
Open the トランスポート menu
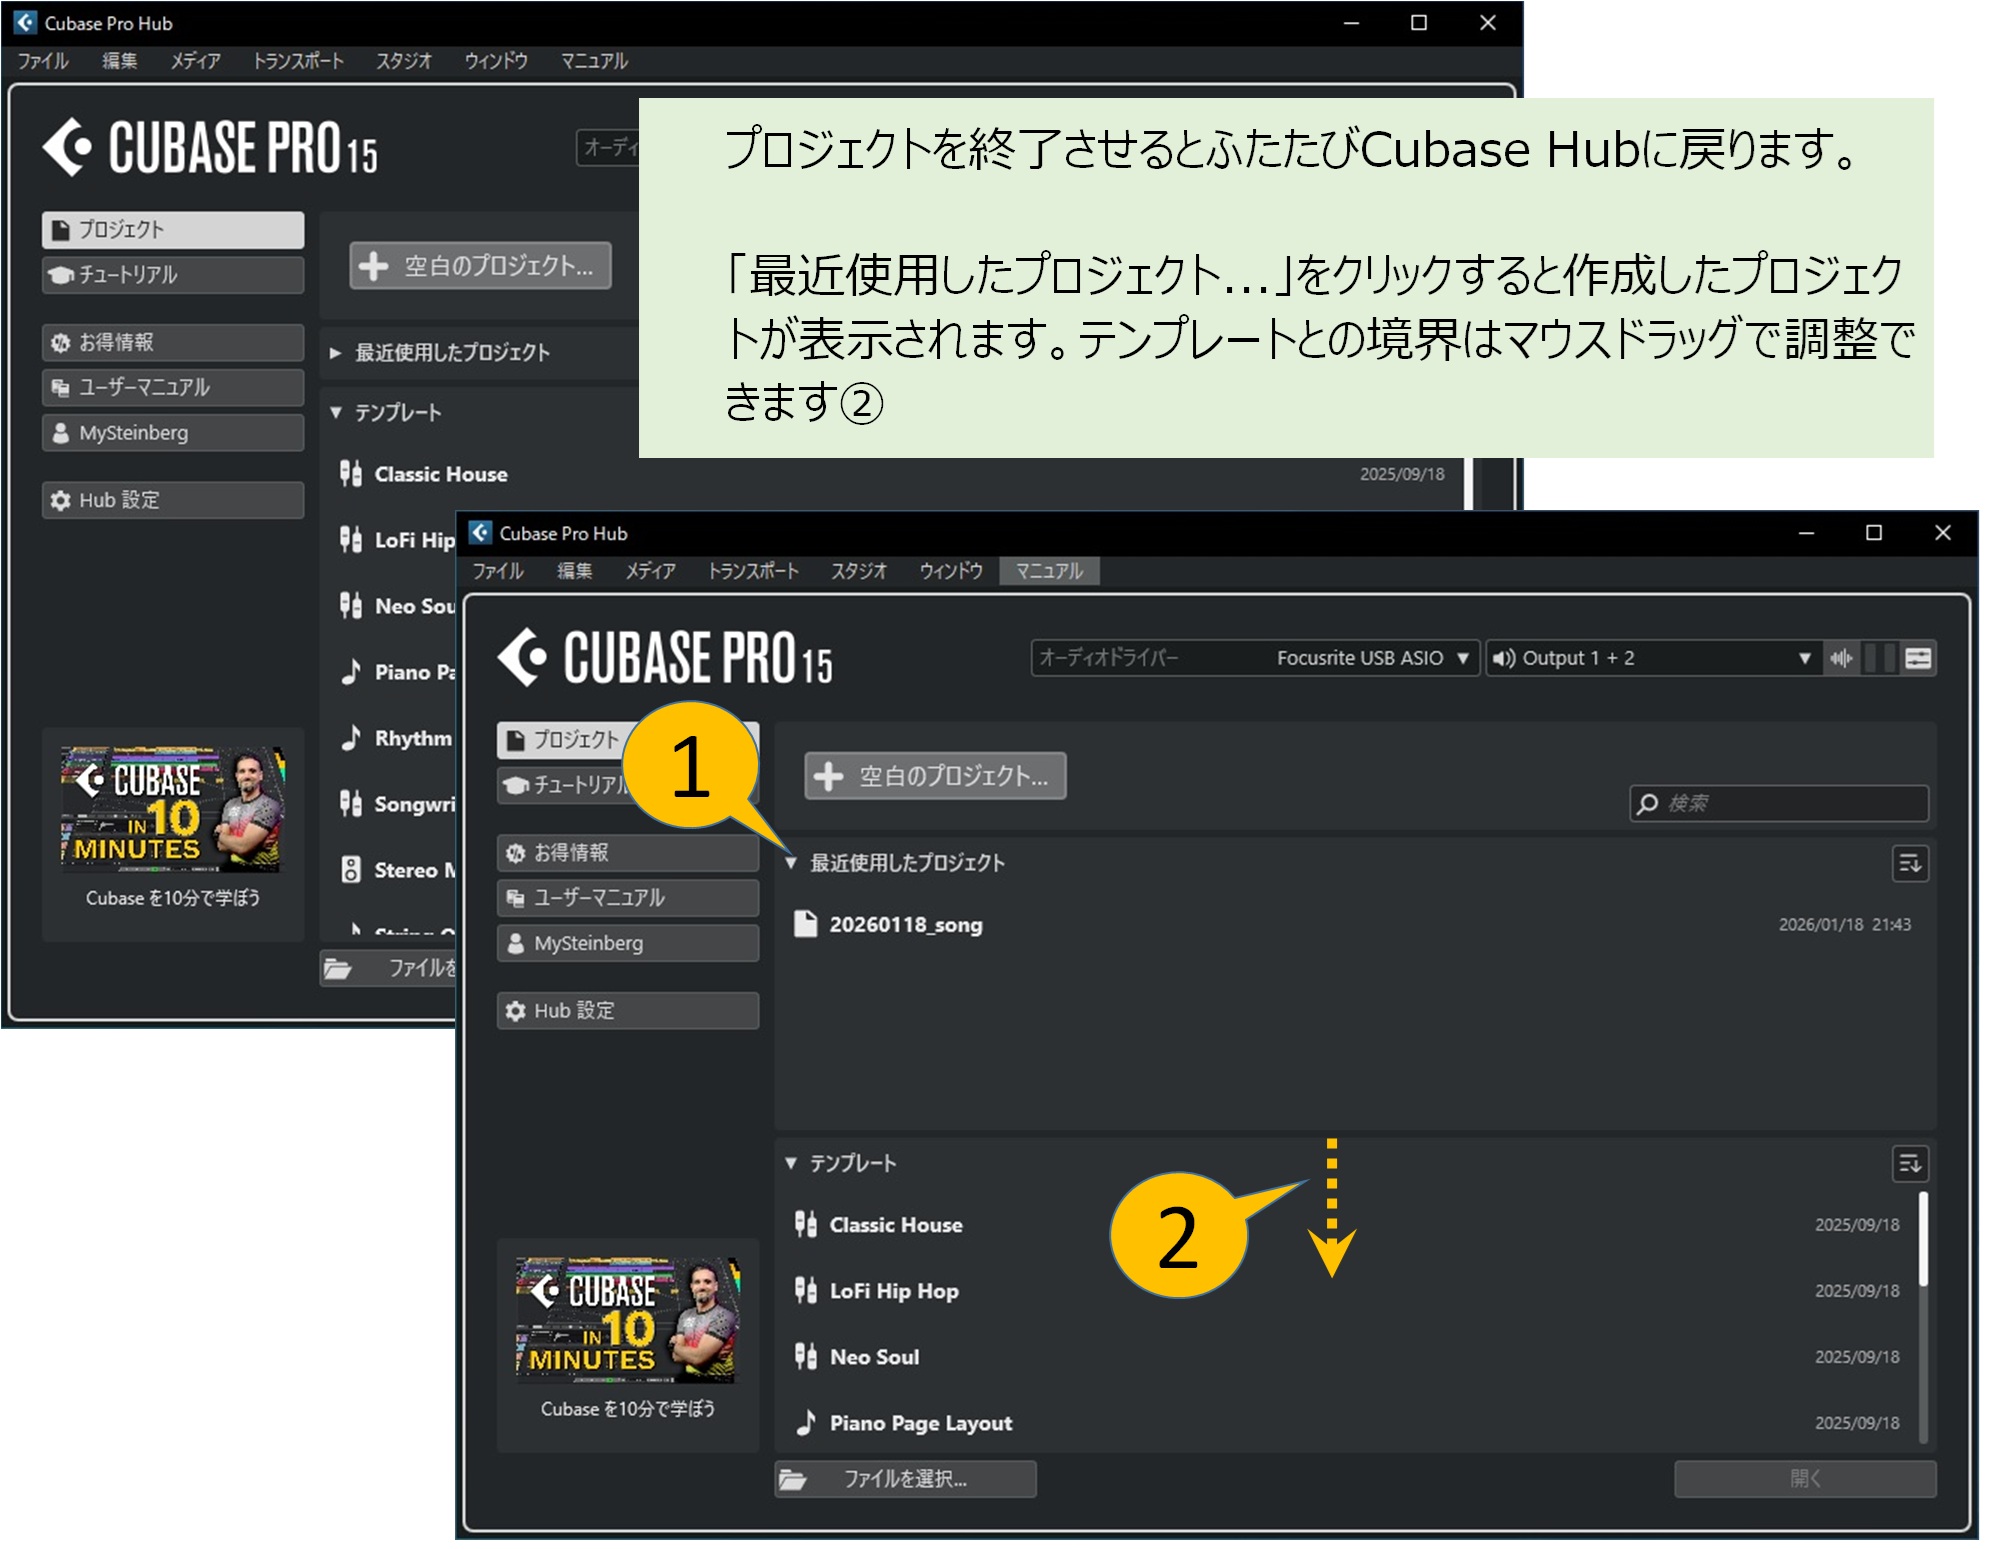coord(755,571)
